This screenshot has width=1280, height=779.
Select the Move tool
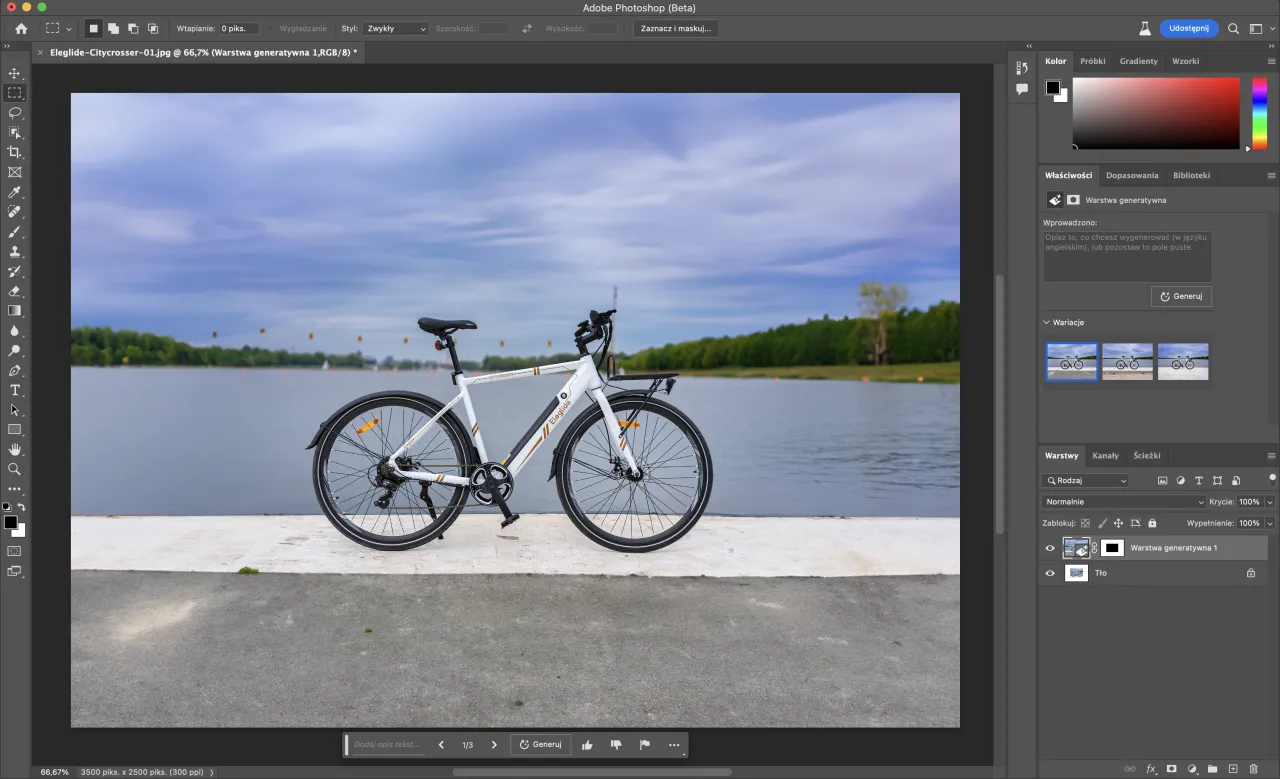(14, 72)
